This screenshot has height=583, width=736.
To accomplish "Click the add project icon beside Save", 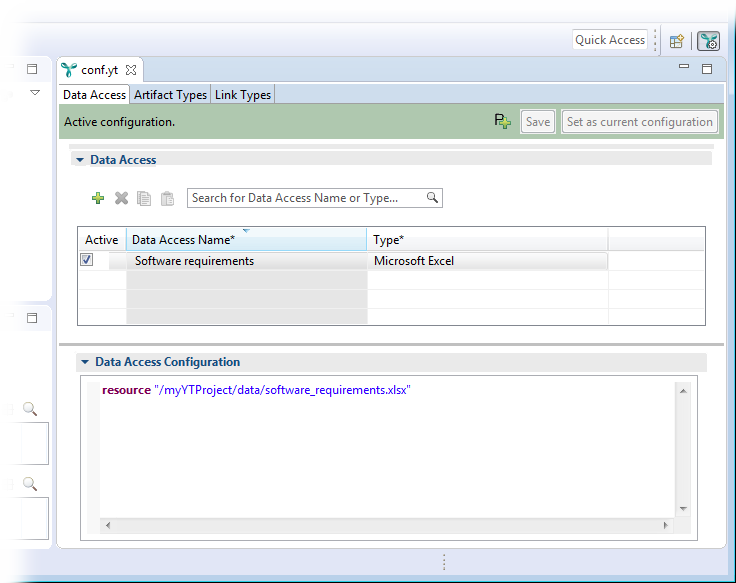I will coord(502,122).
